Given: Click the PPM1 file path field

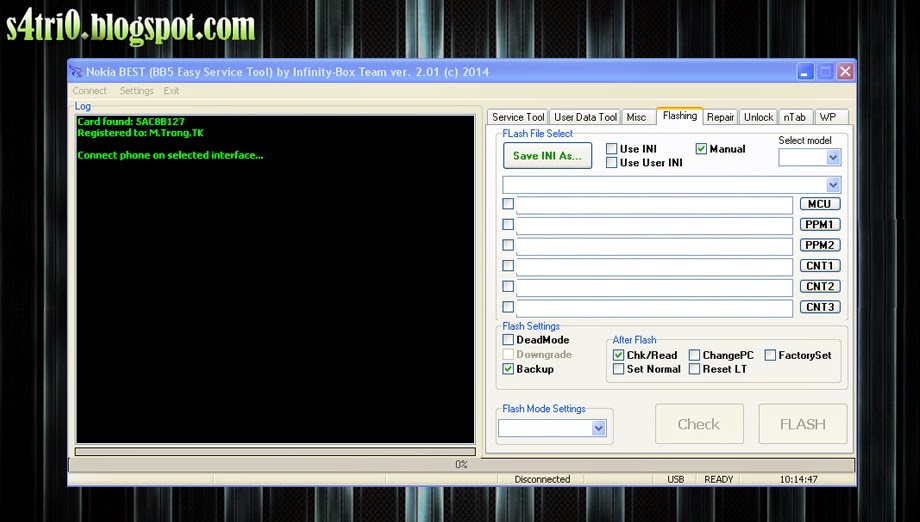Looking at the screenshot, I should pos(654,225).
